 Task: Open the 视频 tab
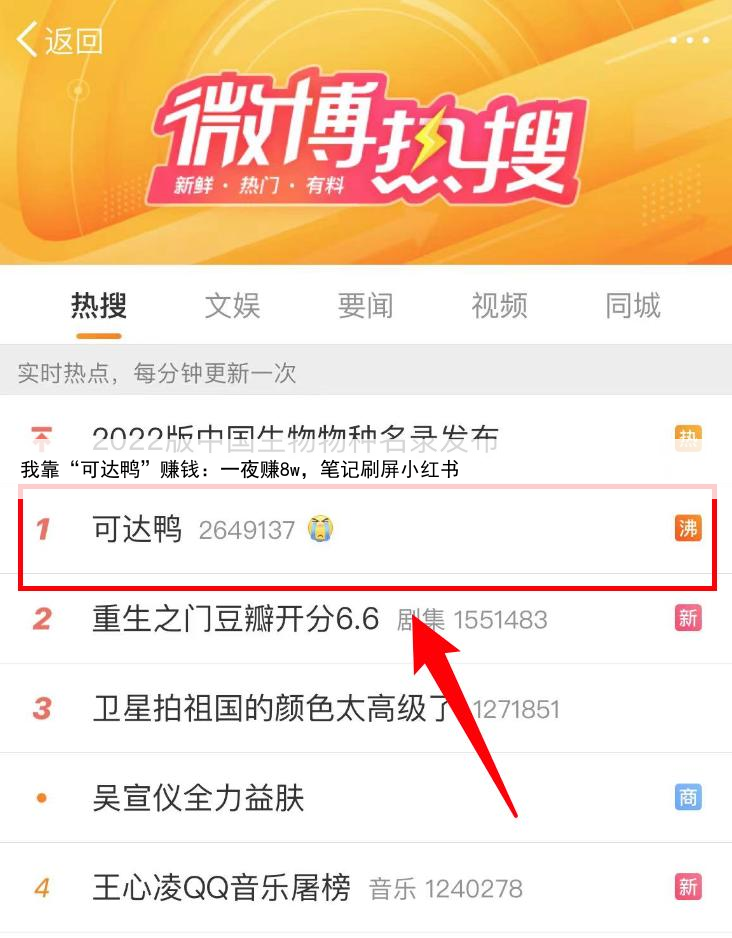click(499, 306)
